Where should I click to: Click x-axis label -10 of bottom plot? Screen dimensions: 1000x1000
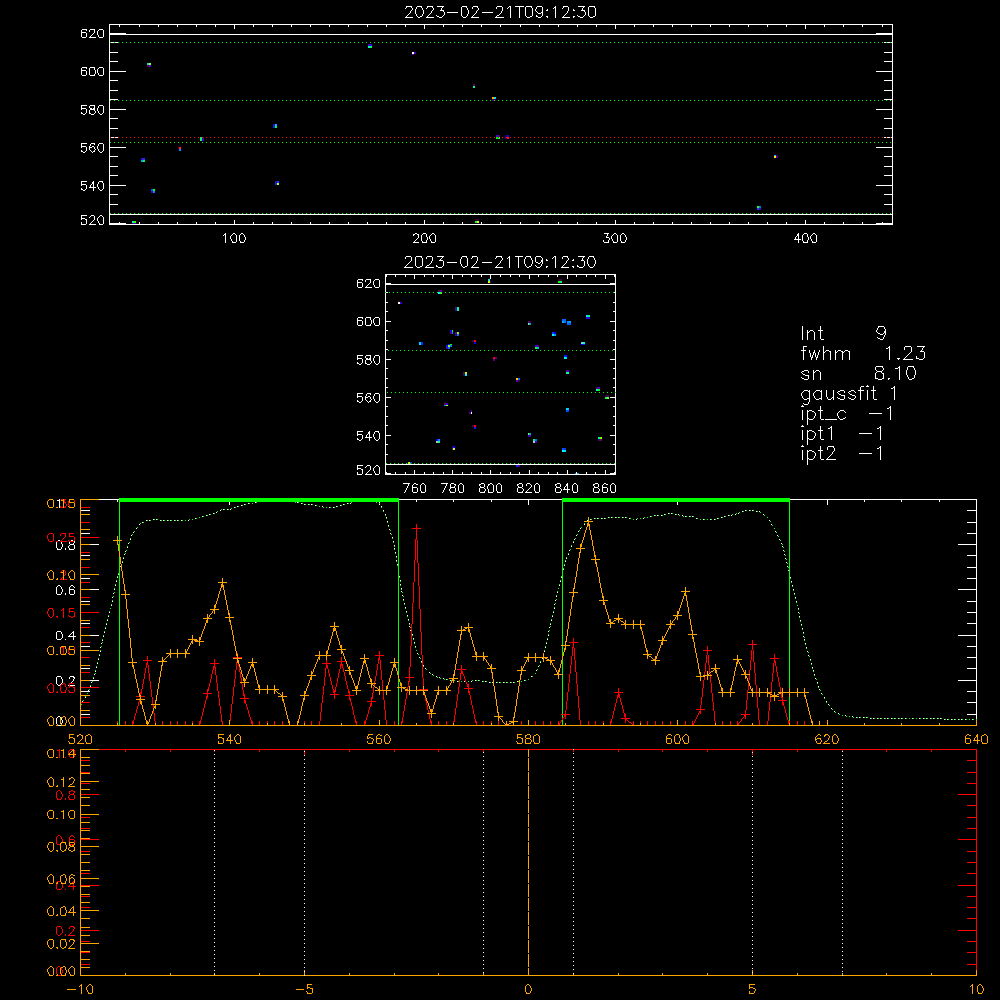coord(80,989)
